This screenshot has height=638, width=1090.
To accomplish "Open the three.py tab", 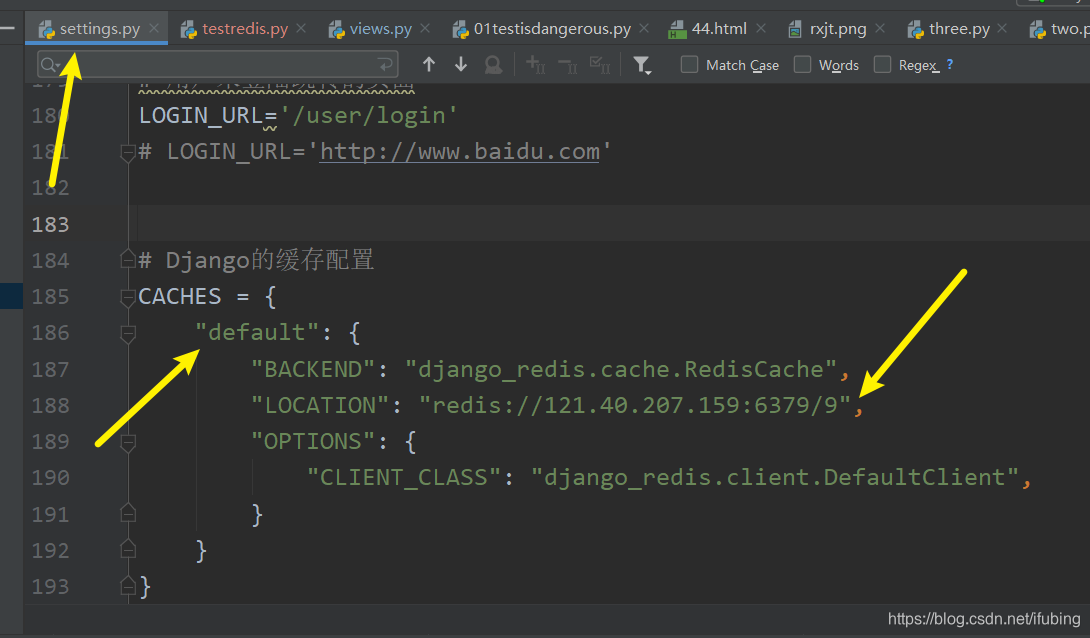I will pyautogui.click(x=959, y=28).
